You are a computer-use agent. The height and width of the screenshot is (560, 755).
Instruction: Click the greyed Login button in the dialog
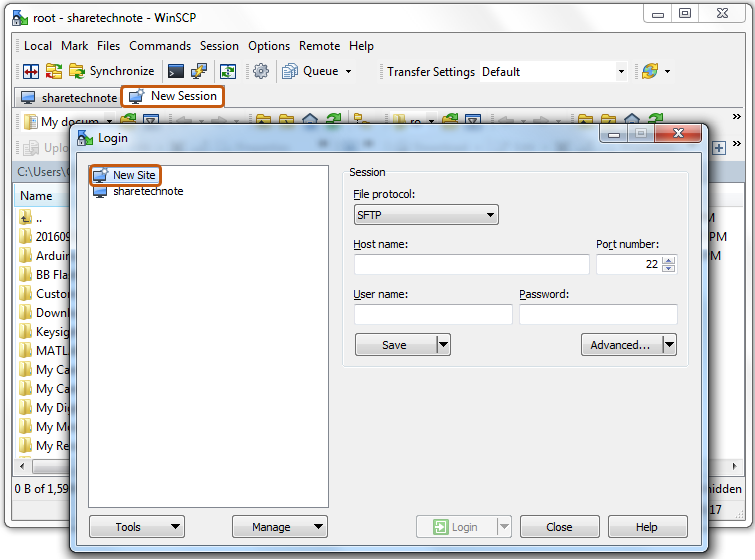pyautogui.click(x=456, y=527)
